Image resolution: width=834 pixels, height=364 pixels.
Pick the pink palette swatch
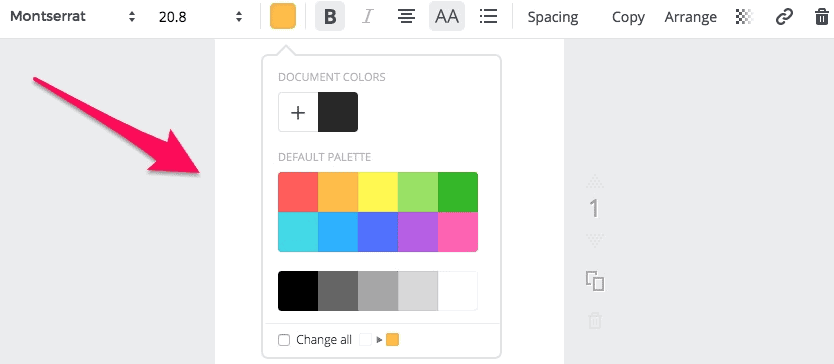click(458, 232)
